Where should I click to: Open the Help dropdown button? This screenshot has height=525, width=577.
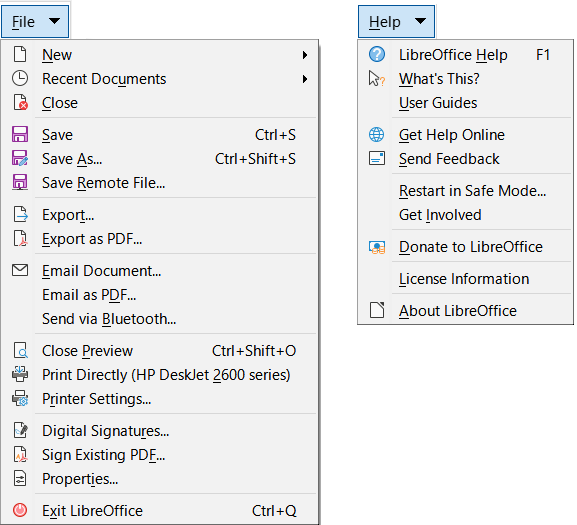click(396, 21)
